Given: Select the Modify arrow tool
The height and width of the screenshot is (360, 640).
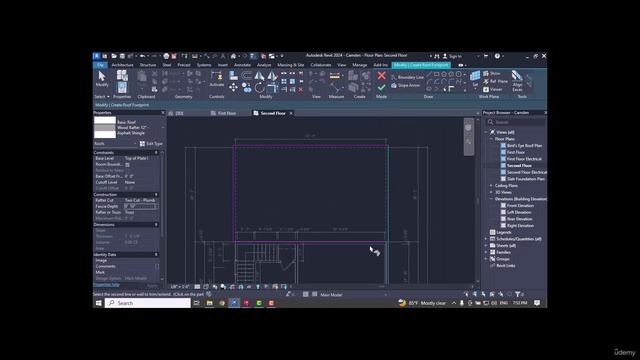Looking at the screenshot, I should [x=102, y=76].
